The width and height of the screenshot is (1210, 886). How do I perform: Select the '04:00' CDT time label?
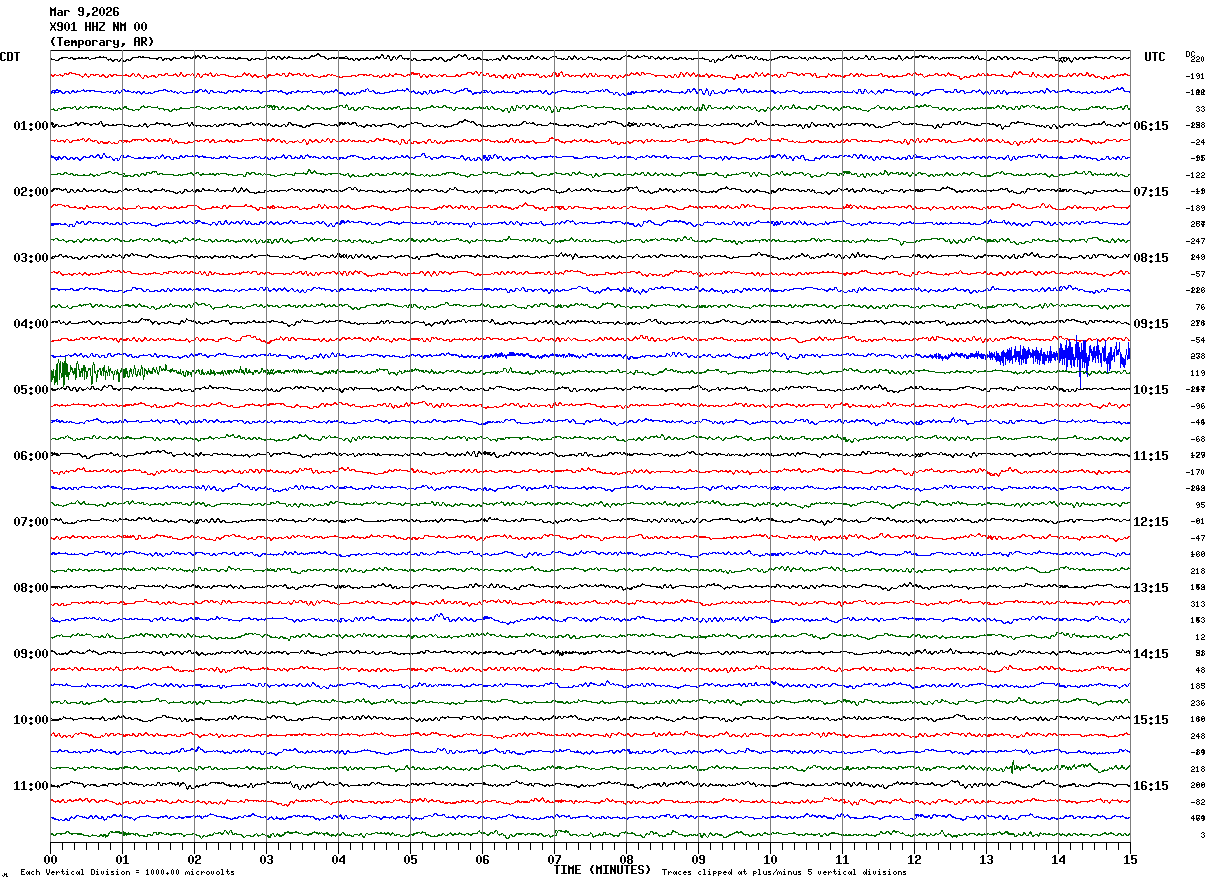[31, 324]
